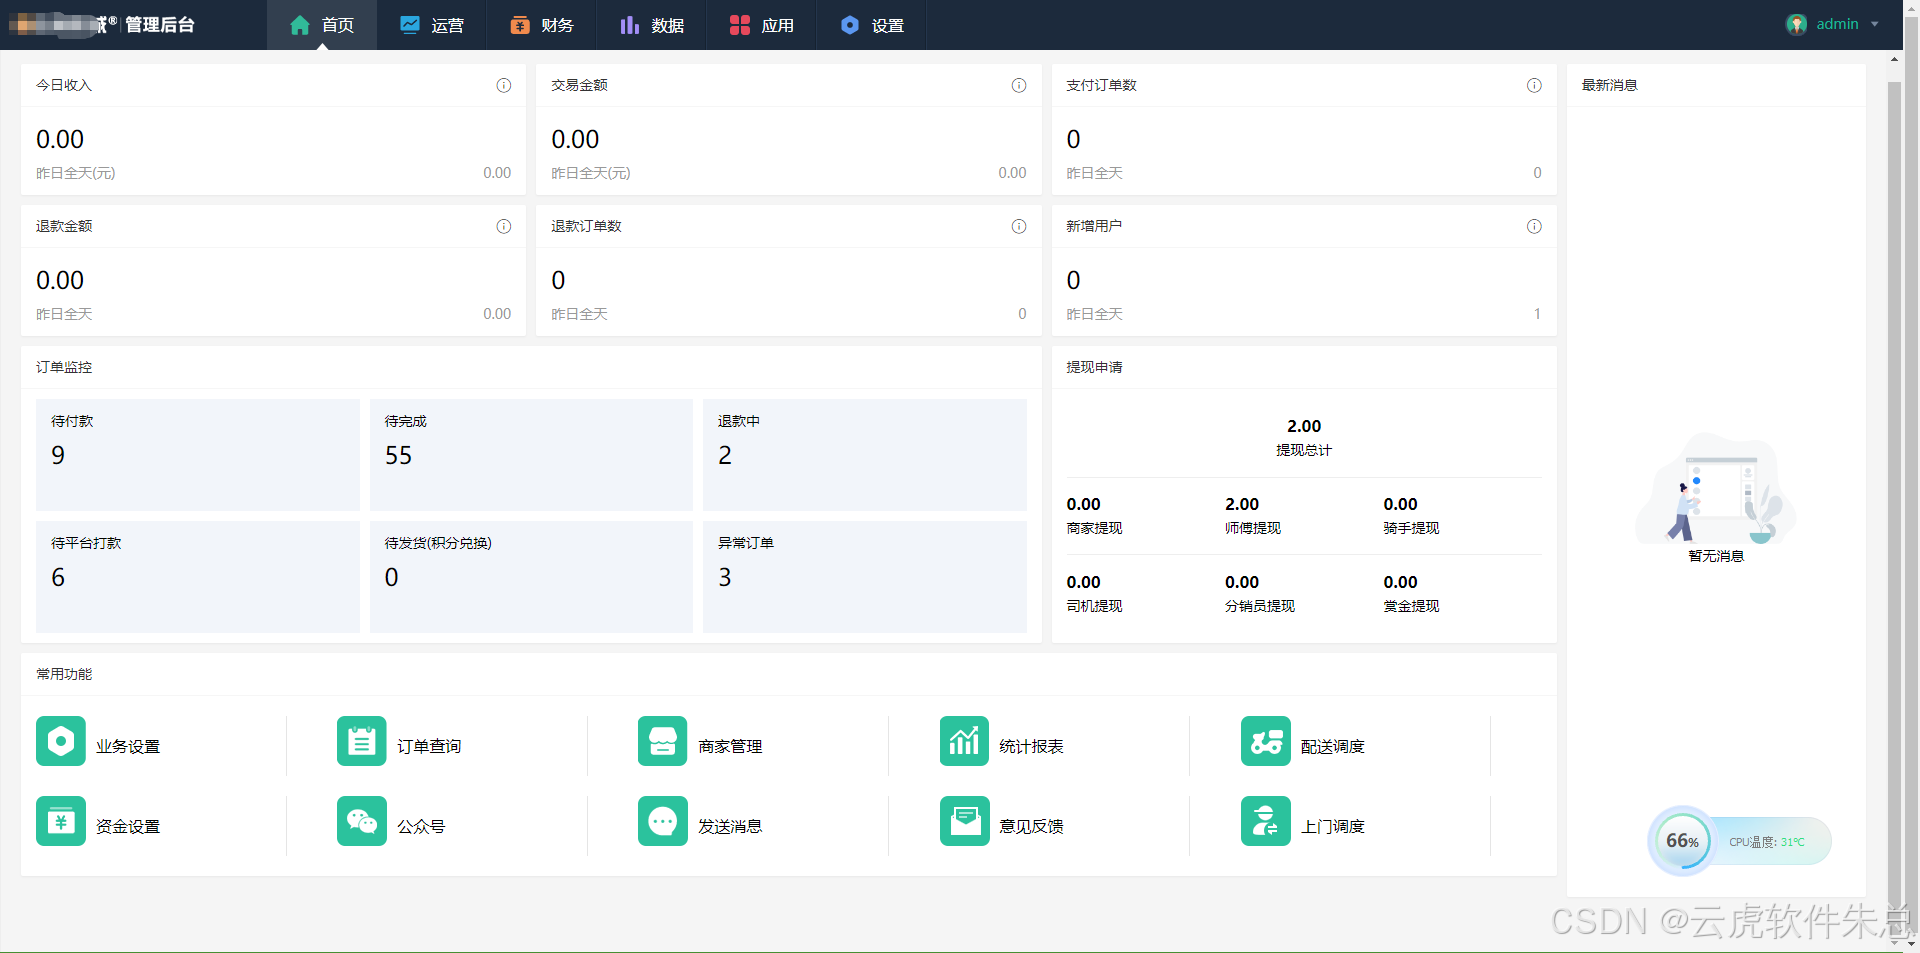Open the 发送消息 chat bubble icon
1920x953 pixels.
coord(662,821)
